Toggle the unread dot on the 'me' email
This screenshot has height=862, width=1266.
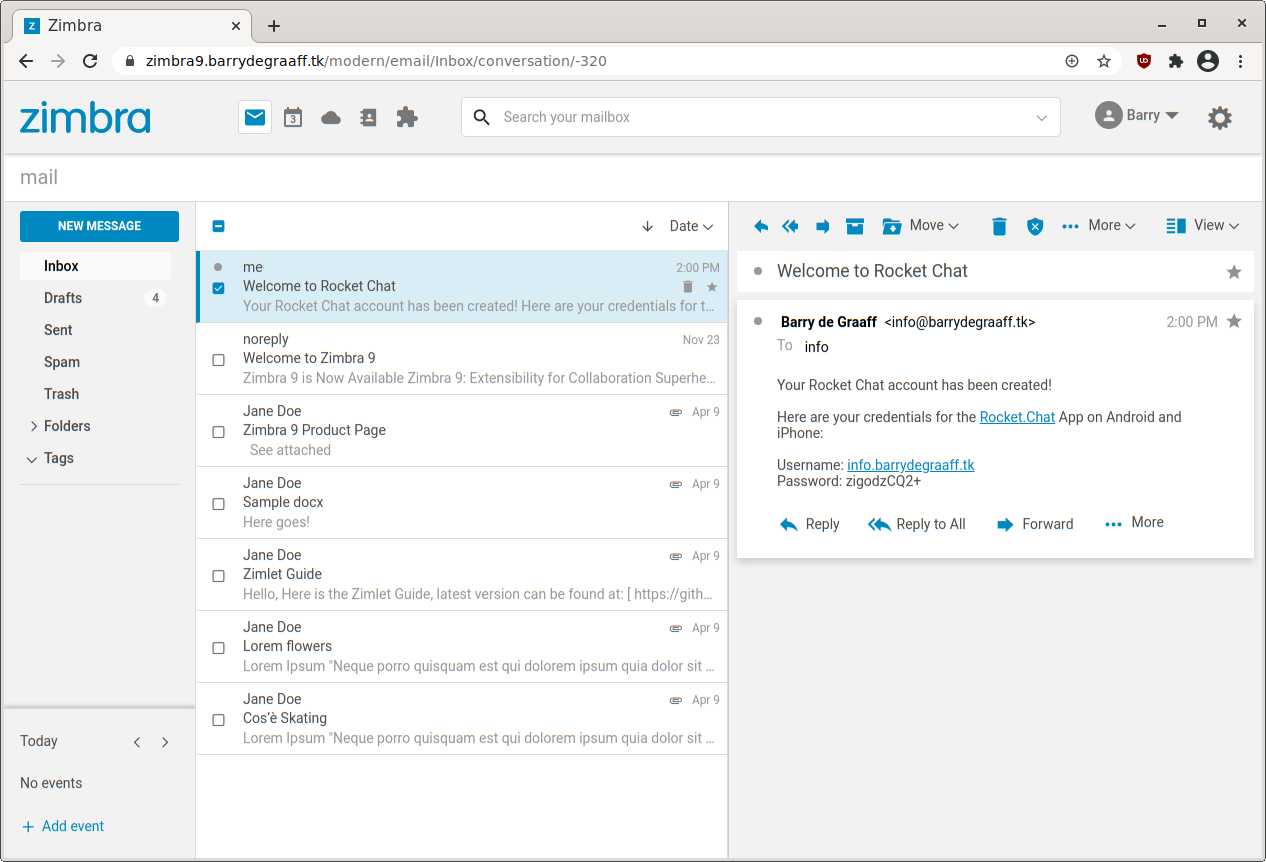click(218, 267)
